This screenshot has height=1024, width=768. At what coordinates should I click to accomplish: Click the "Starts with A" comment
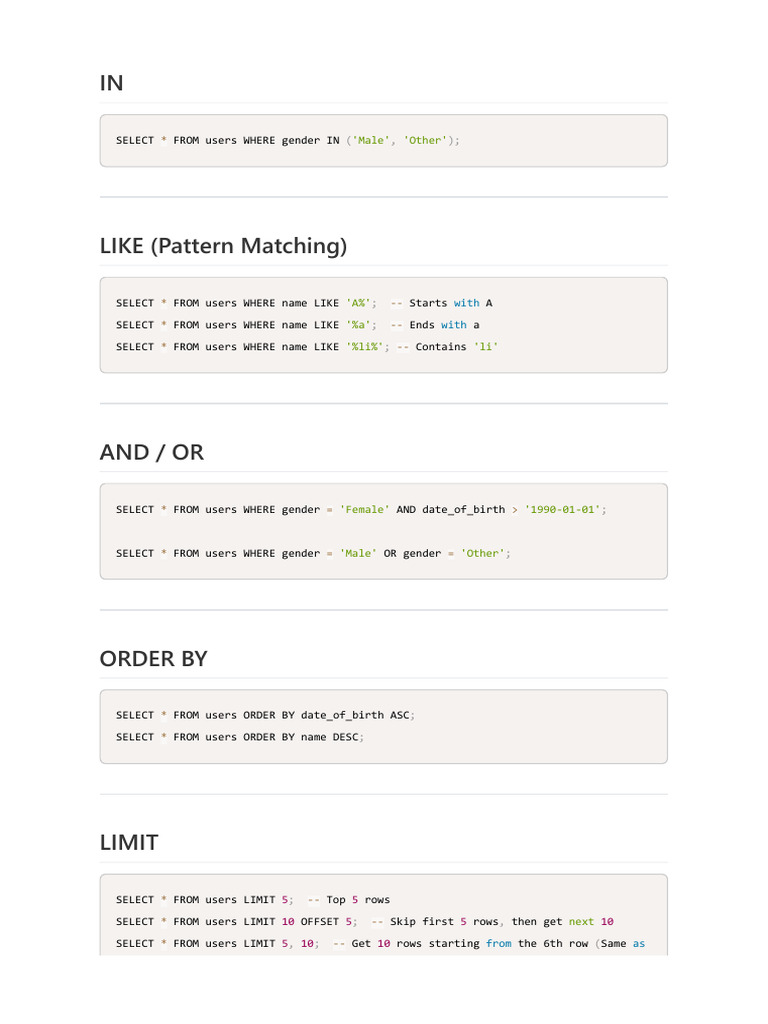(450, 302)
